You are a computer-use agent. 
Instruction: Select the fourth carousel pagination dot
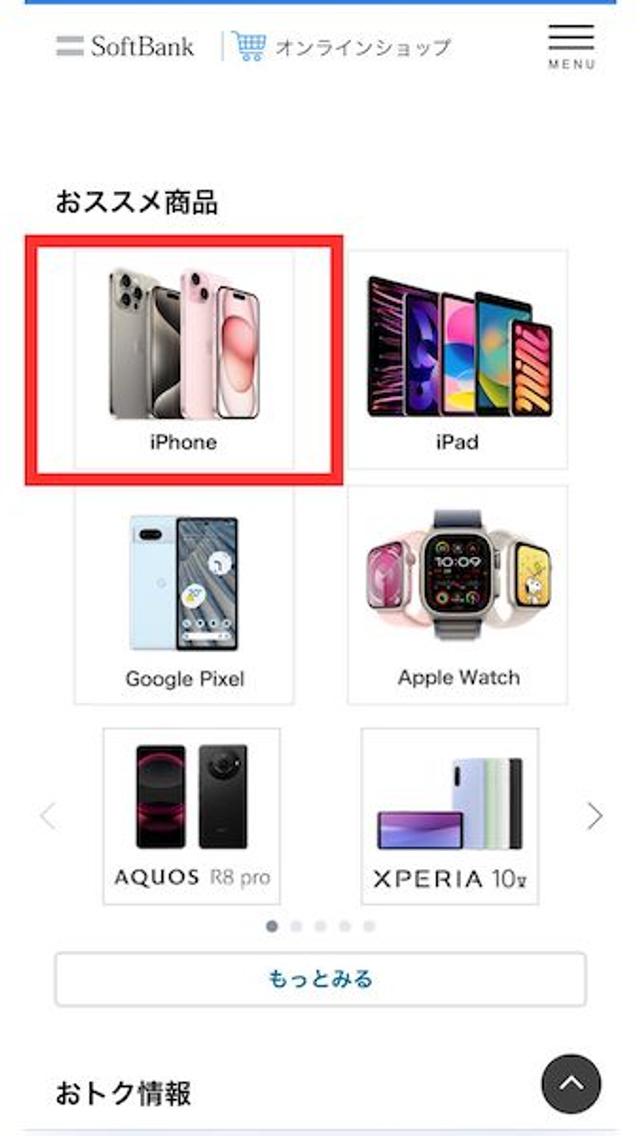point(345,926)
